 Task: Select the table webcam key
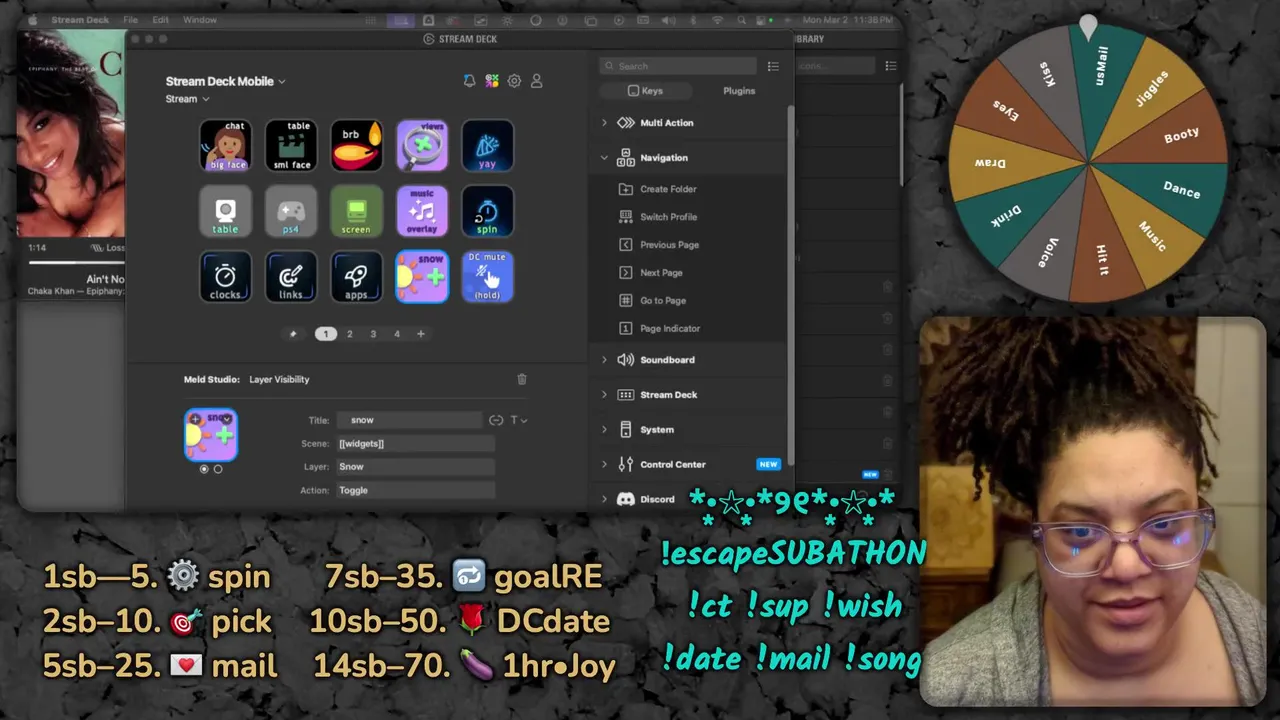(225, 211)
